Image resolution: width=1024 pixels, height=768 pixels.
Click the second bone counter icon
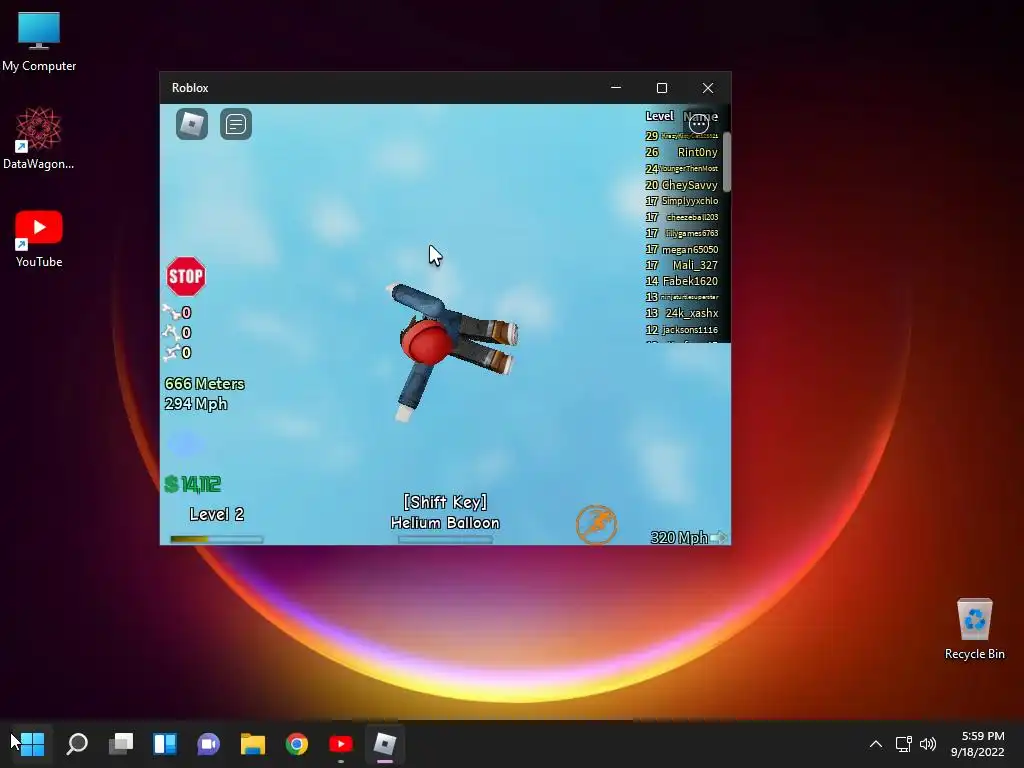point(171,332)
